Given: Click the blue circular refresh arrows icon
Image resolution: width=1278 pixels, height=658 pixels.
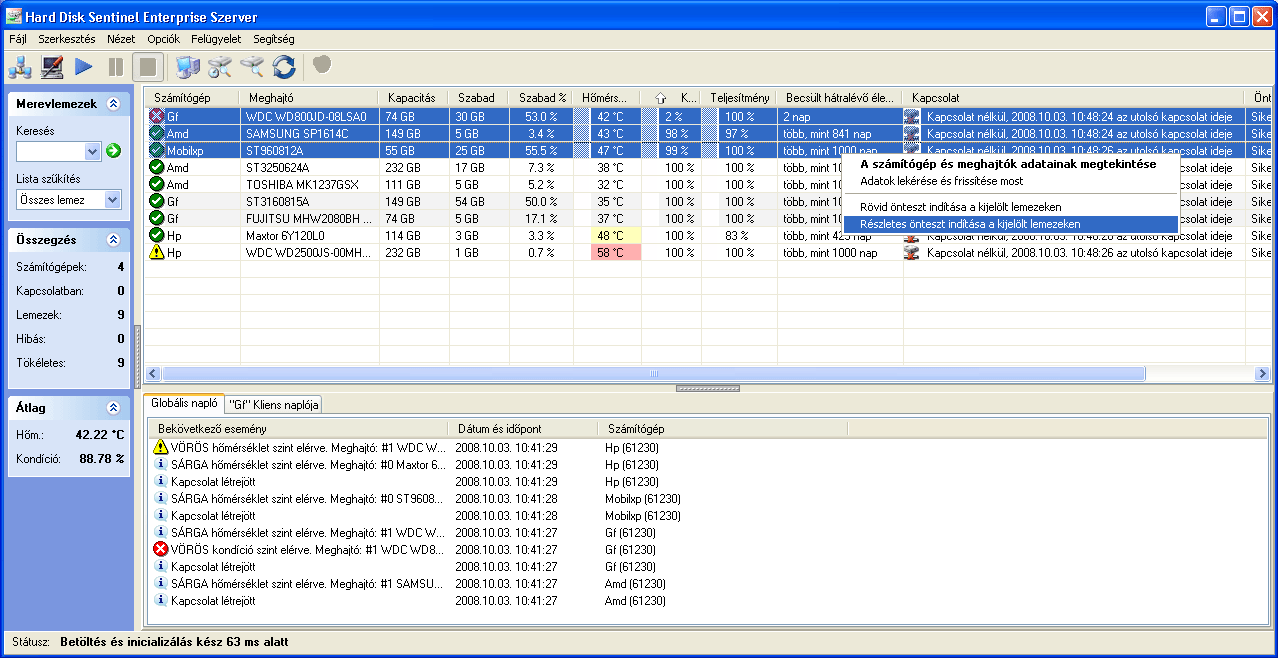Looking at the screenshot, I should tap(284, 67).
